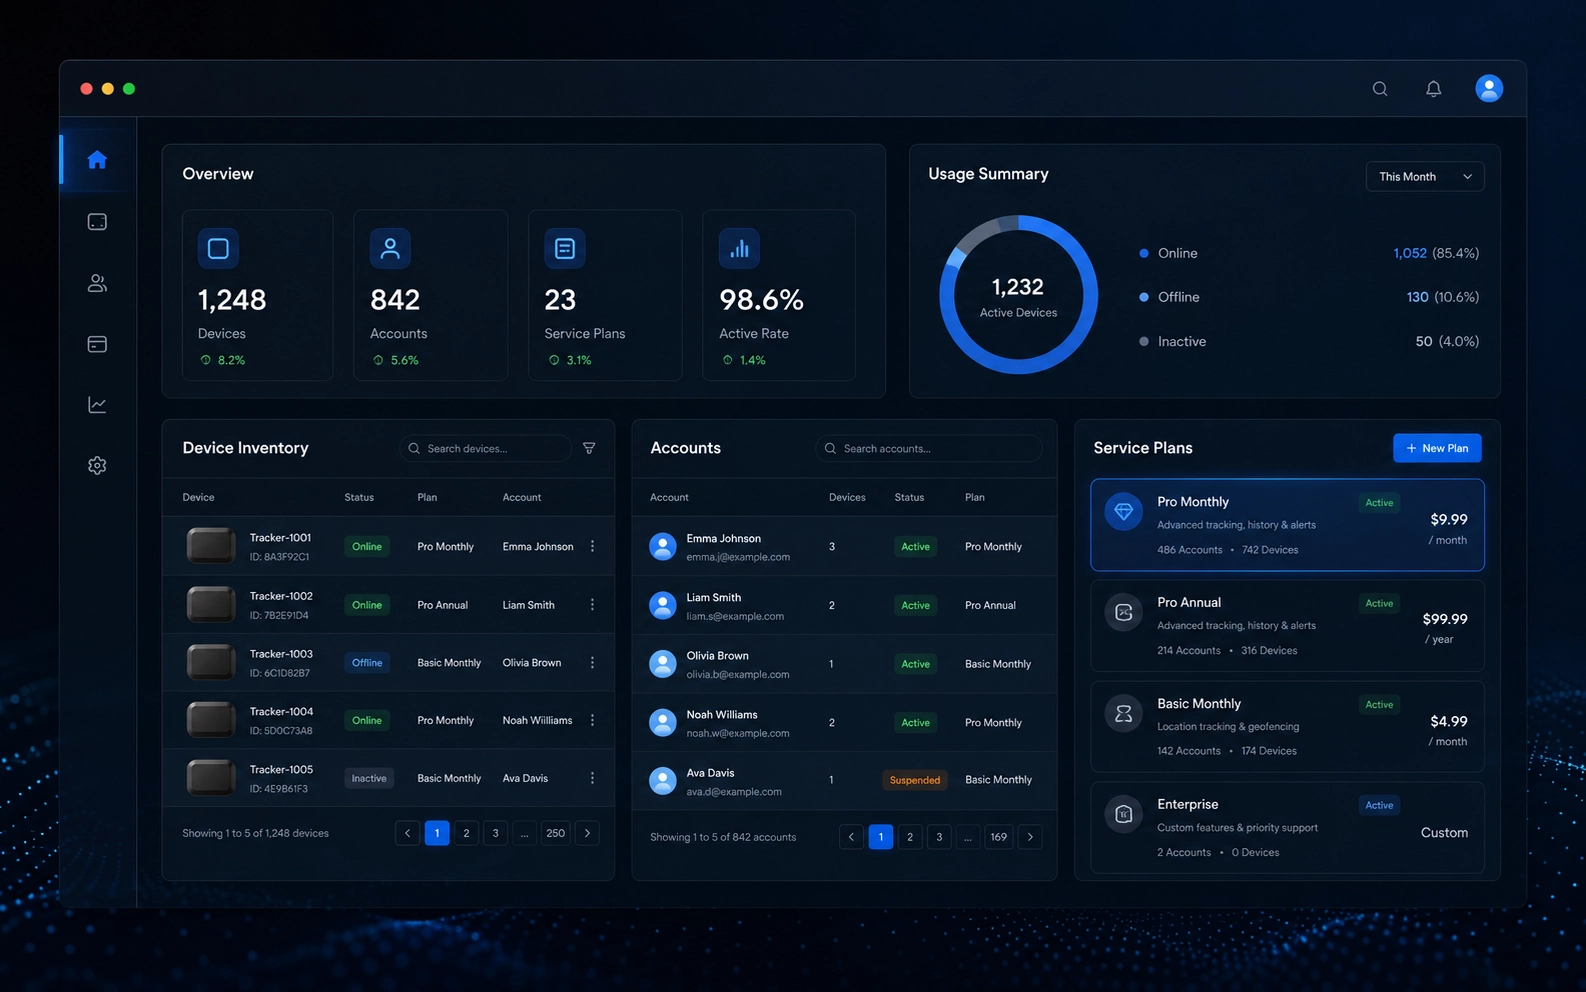
Task: Click the Search devices field
Action: [486, 448]
